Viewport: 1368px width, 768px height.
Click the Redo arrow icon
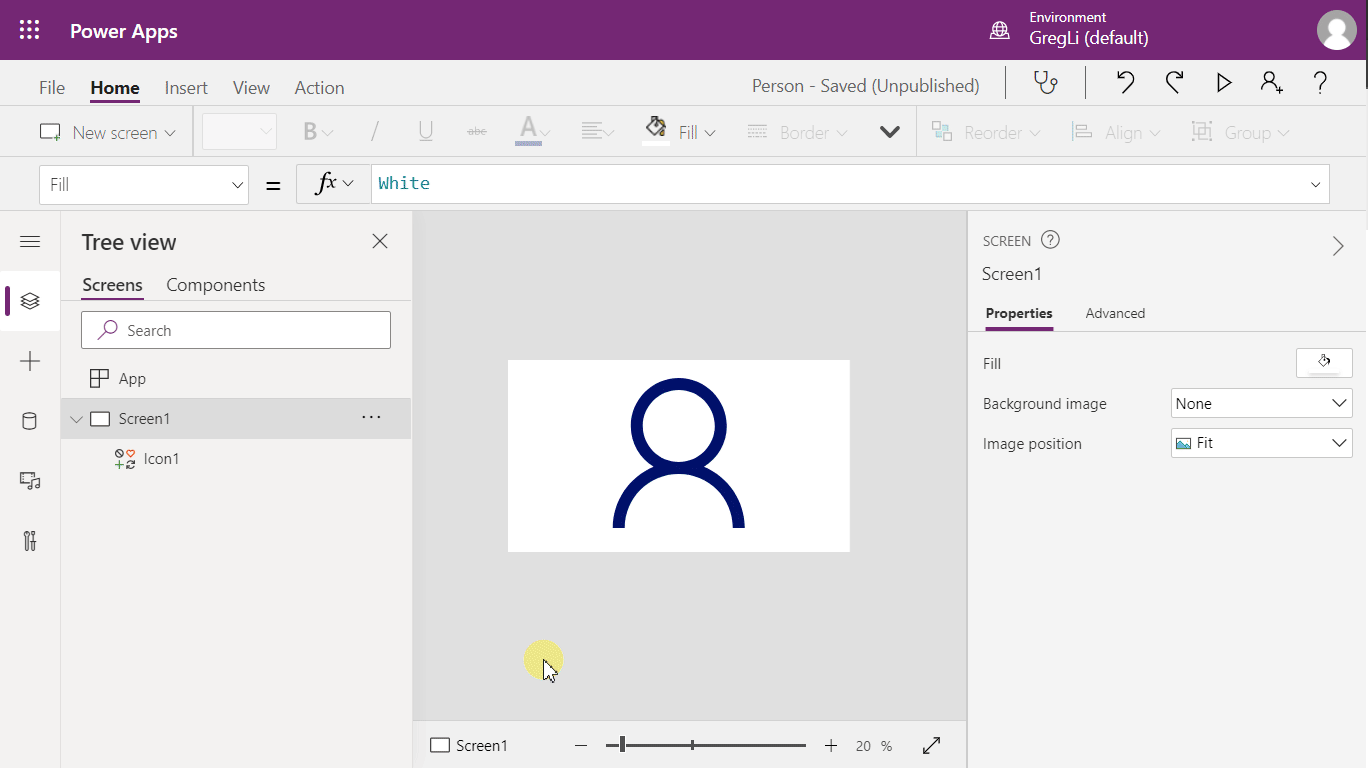[1175, 83]
